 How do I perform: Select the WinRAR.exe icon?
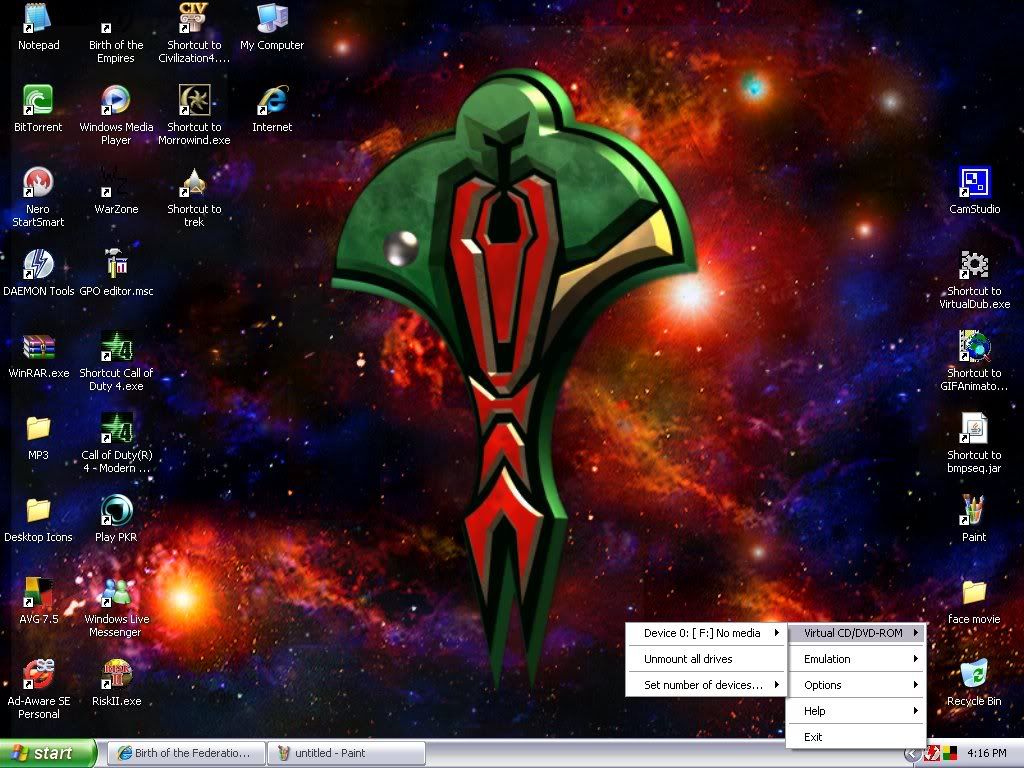click(38, 346)
